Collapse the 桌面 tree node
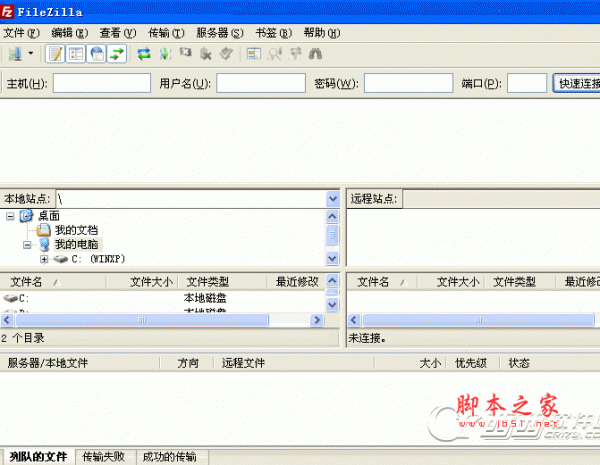The height and width of the screenshot is (465, 600). (x=10, y=216)
